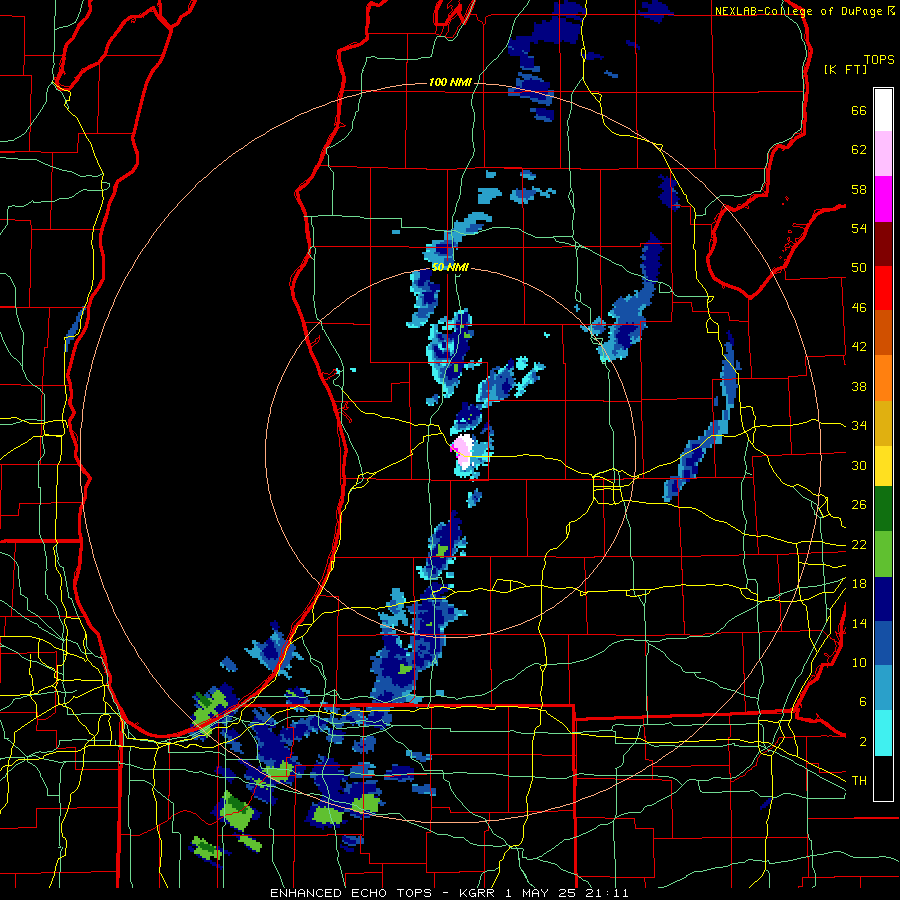900x900 pixels.
Task: Click the '1 MAY 25 21:11' timestamp
Action: [567, 893]
